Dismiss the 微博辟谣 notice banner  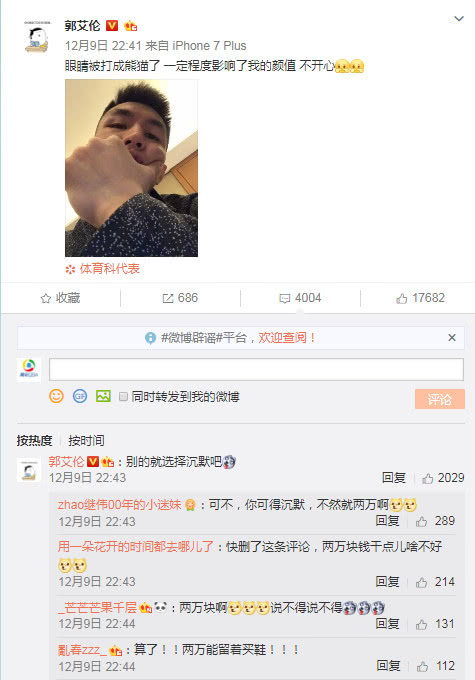(452, 337)
